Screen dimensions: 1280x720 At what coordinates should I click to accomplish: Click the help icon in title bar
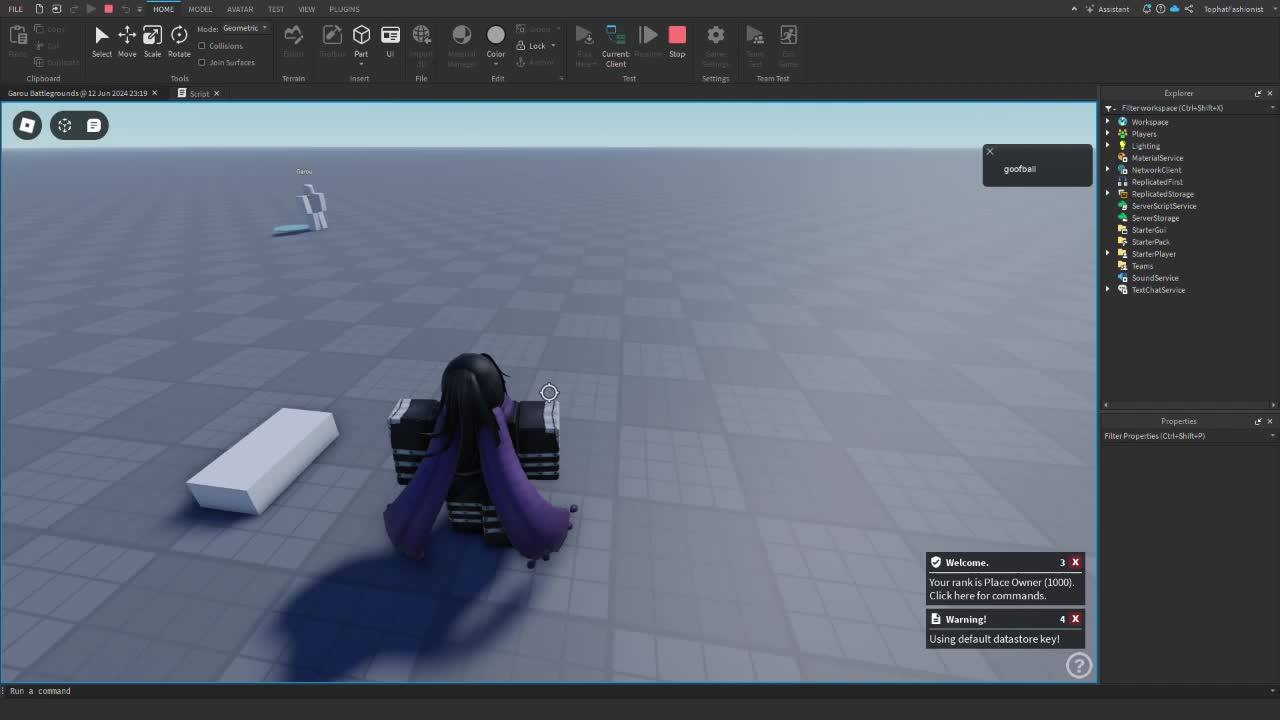click(x=1161, y=9)
